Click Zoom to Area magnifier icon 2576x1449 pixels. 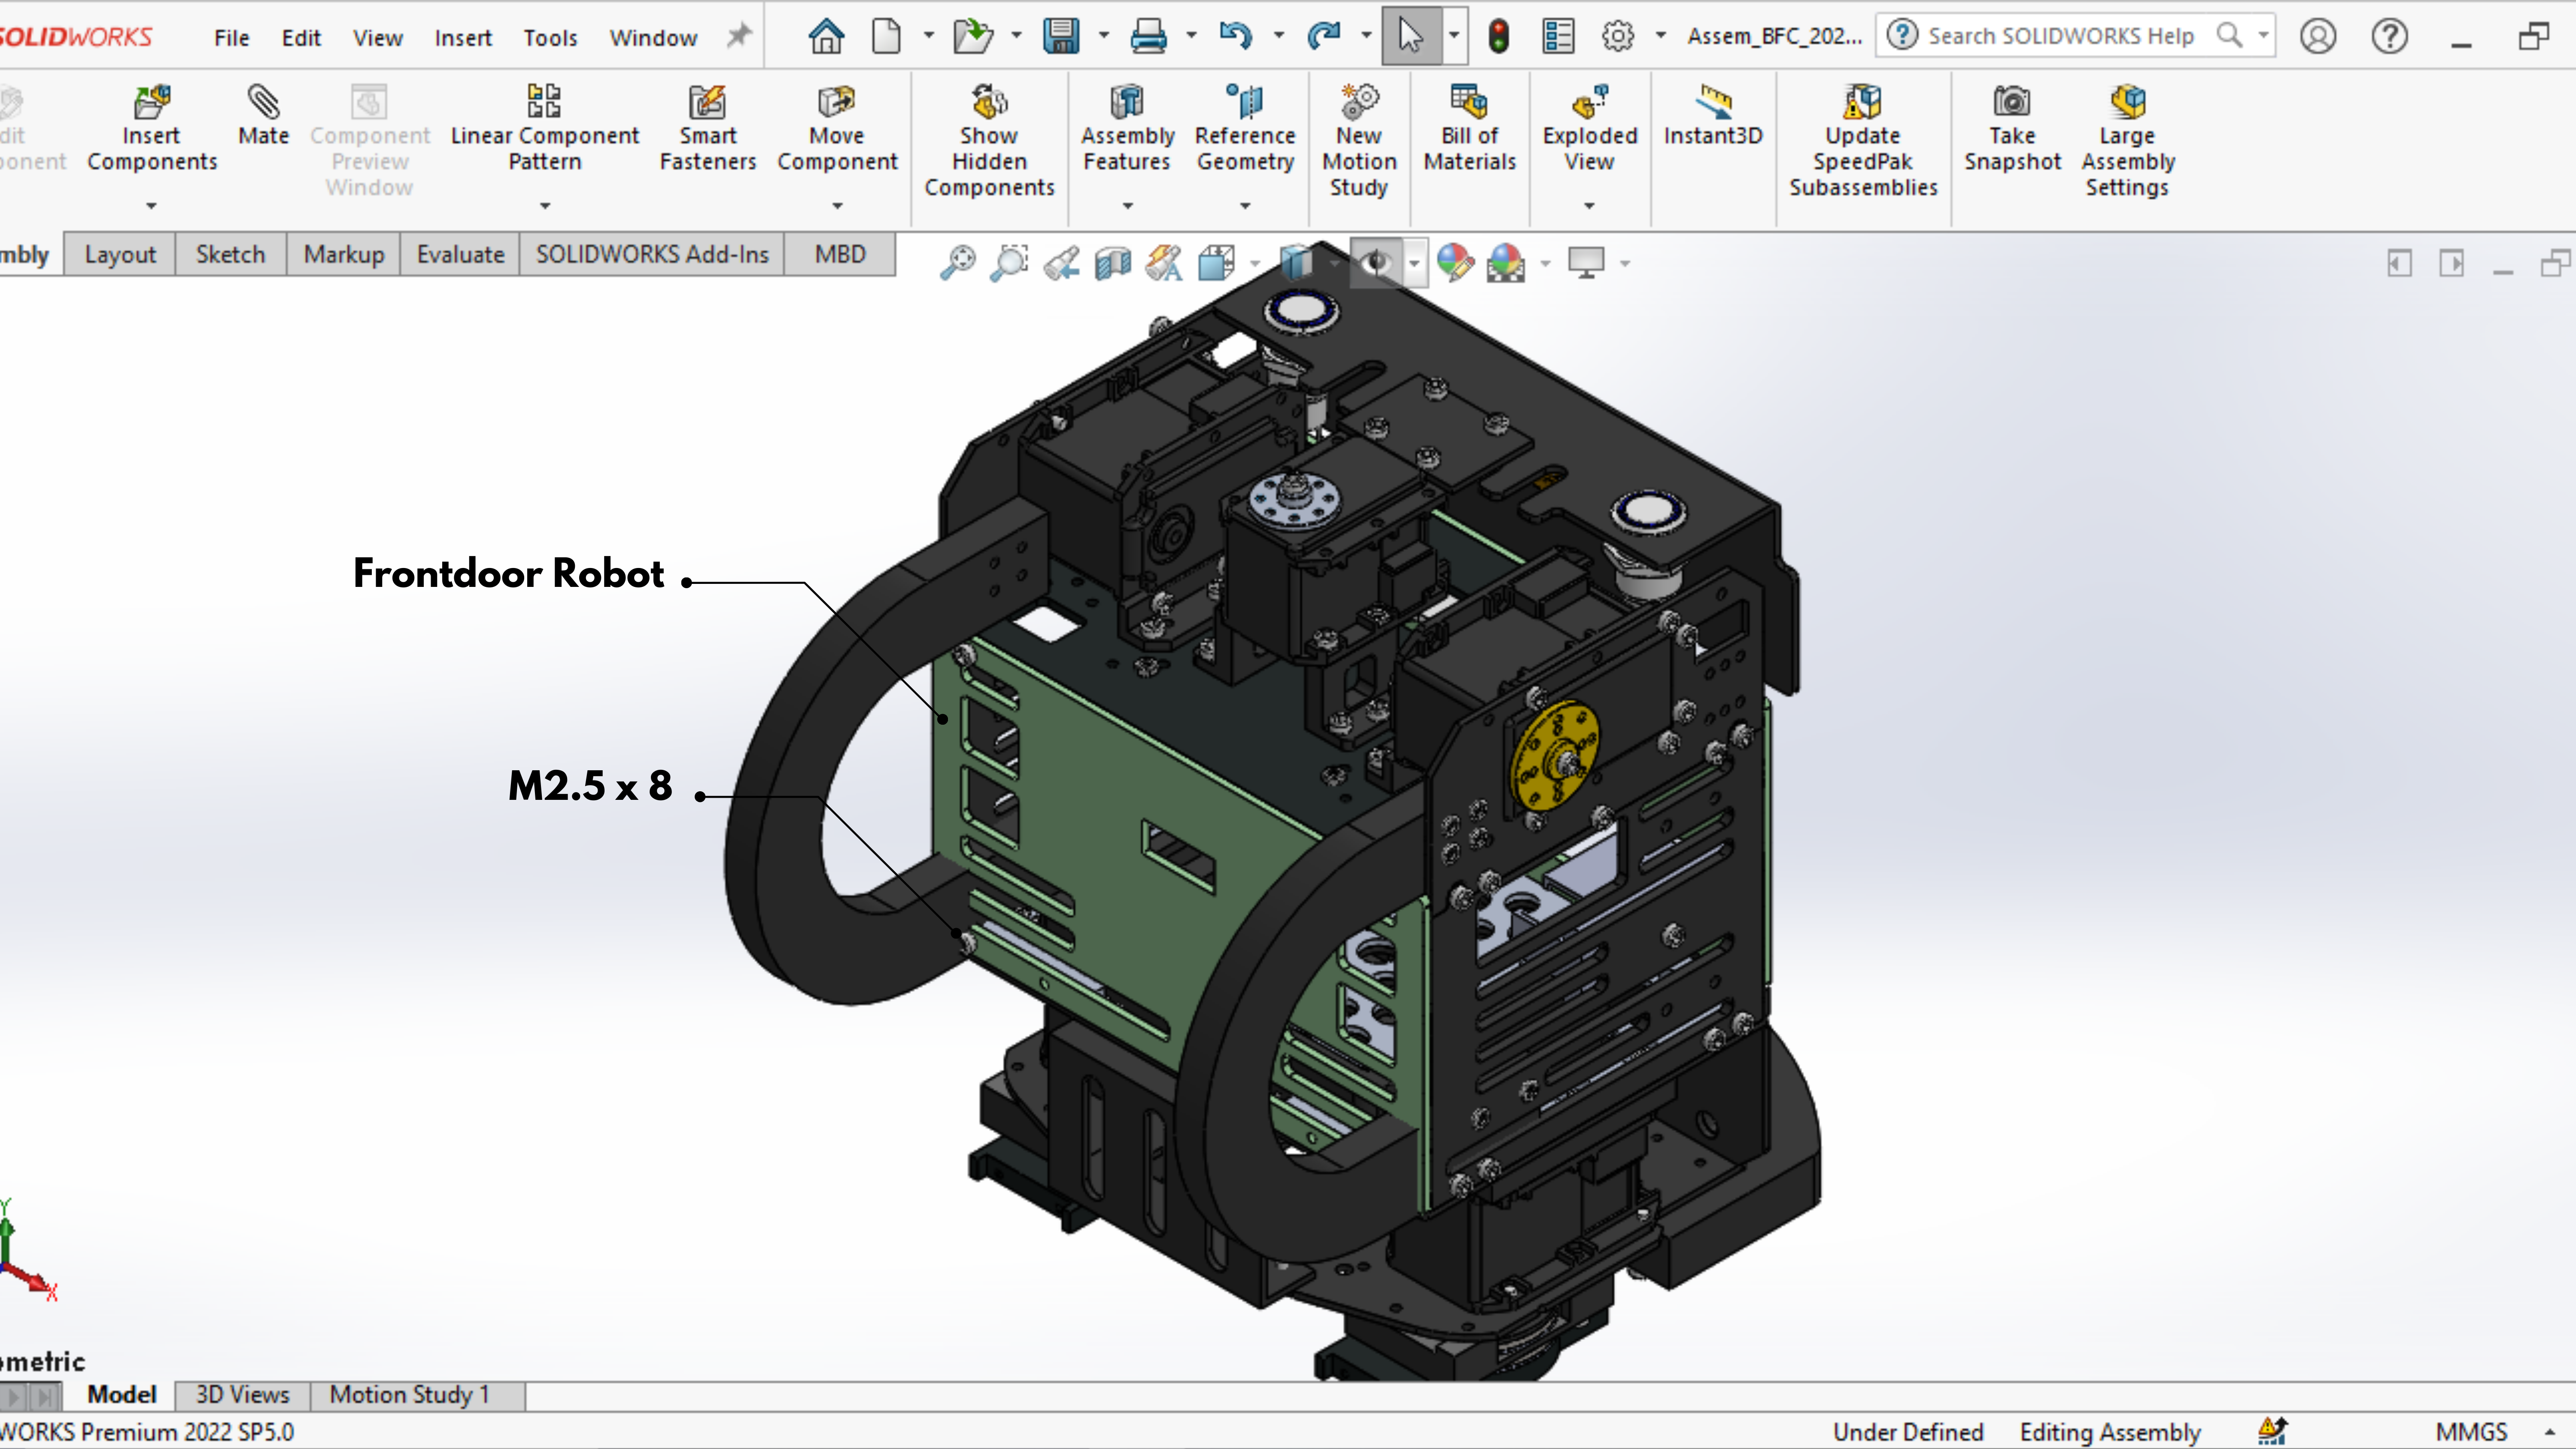(x=1010, y=263)
